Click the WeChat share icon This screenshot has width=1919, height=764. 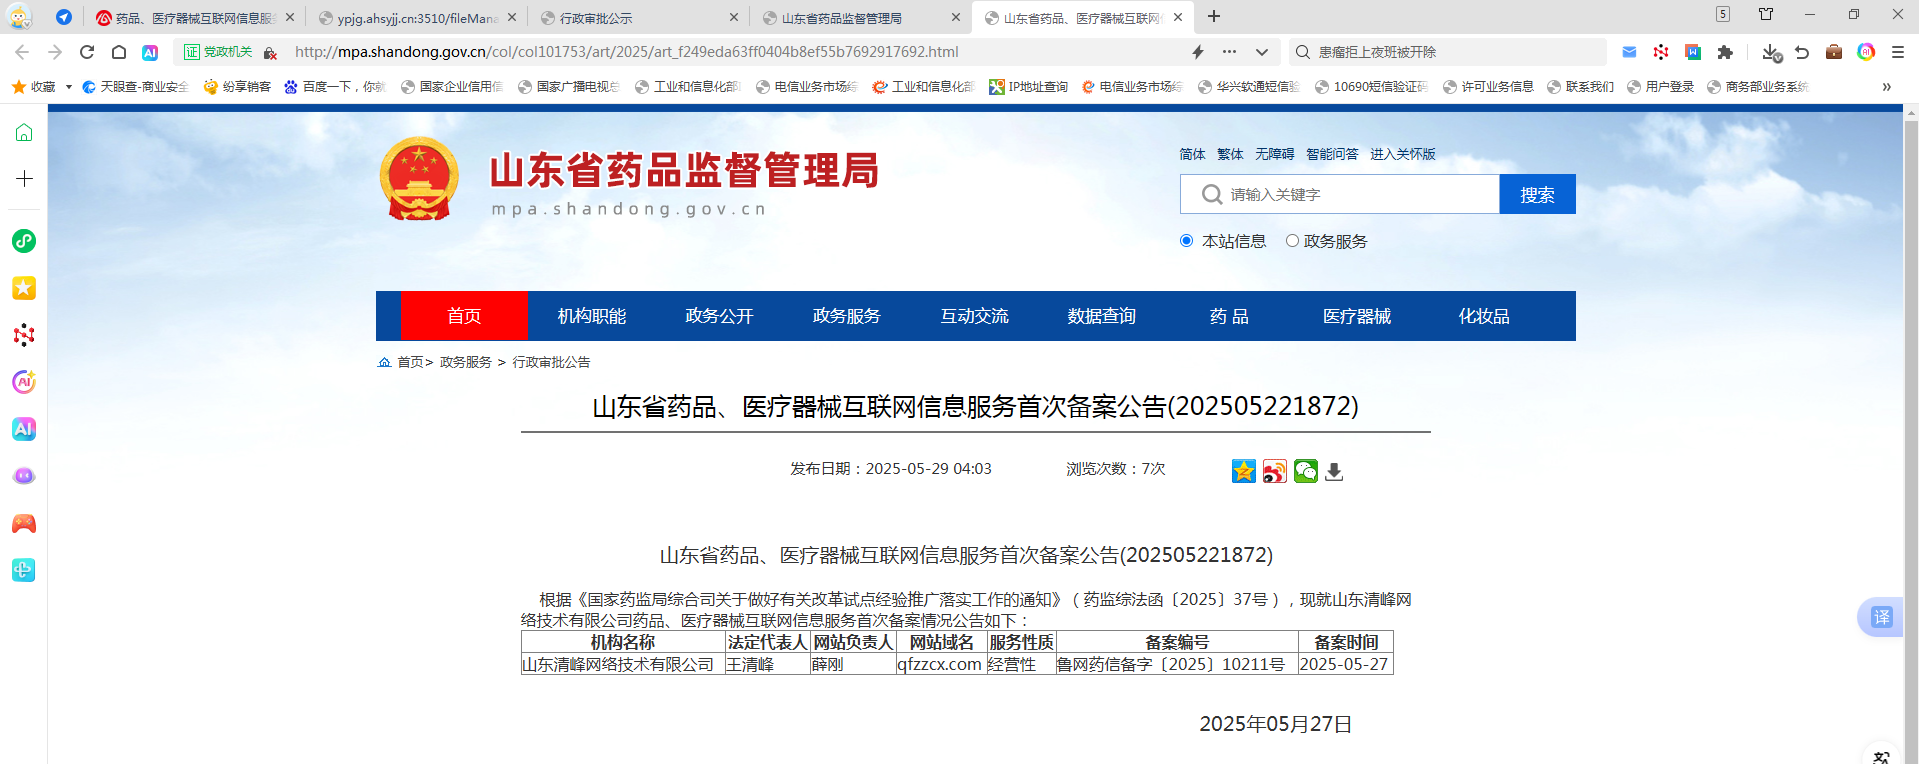[x=1305, y=471]
